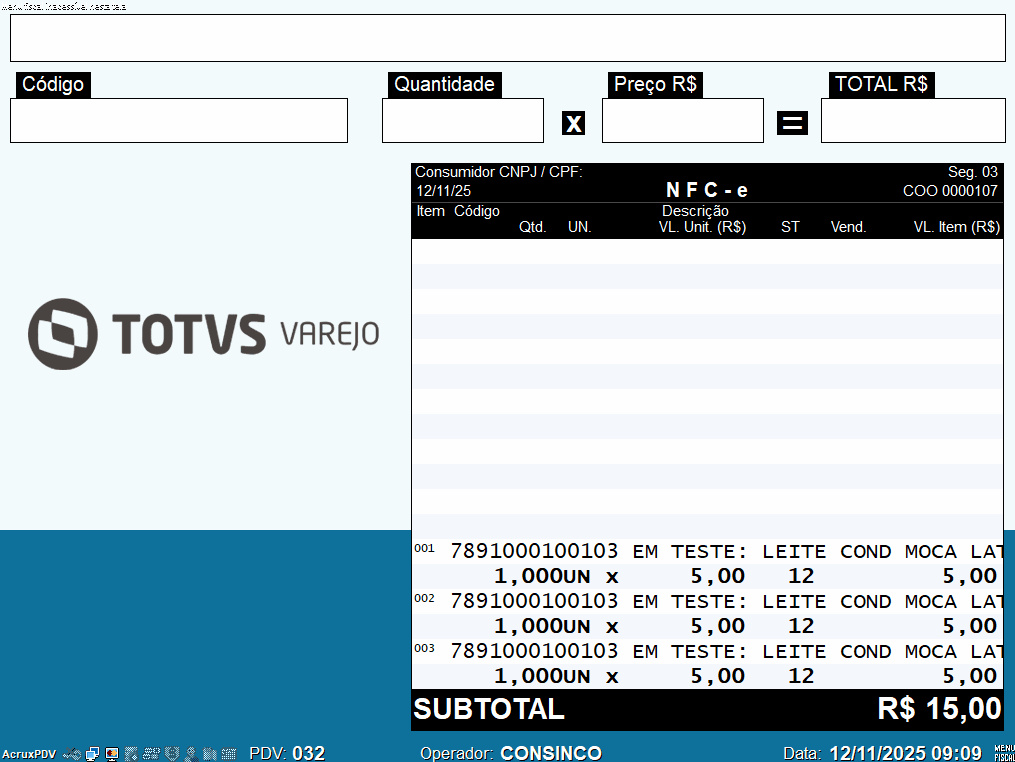The width and height of the screenshot is (1015, 762).
Task: Select item 003 barcode 7891000100103
Action: click(x=534, y=651)
